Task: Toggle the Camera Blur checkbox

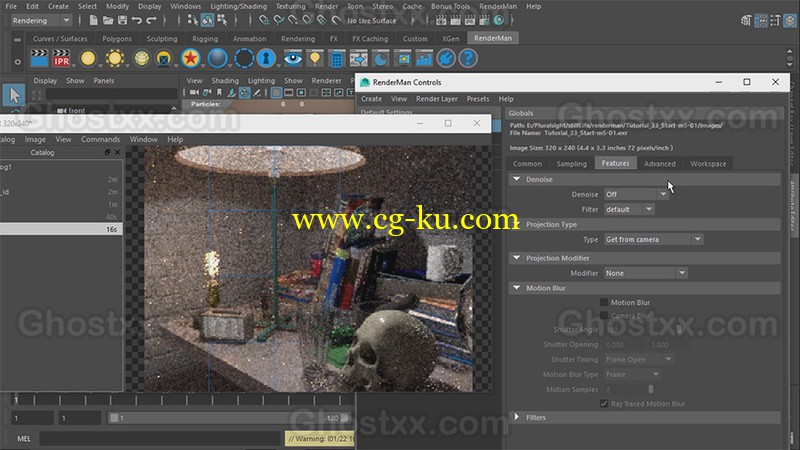Action: coord(604,316)
